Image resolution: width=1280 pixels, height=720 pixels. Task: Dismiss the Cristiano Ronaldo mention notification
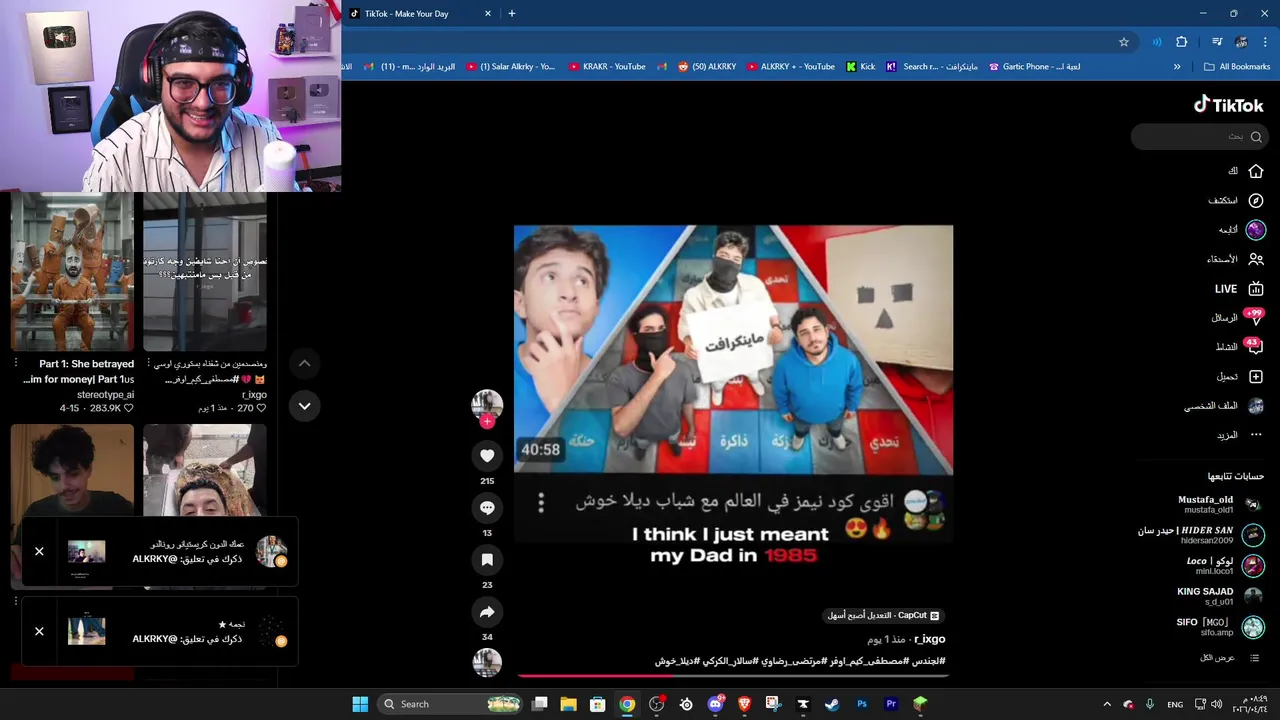point(39,551)
